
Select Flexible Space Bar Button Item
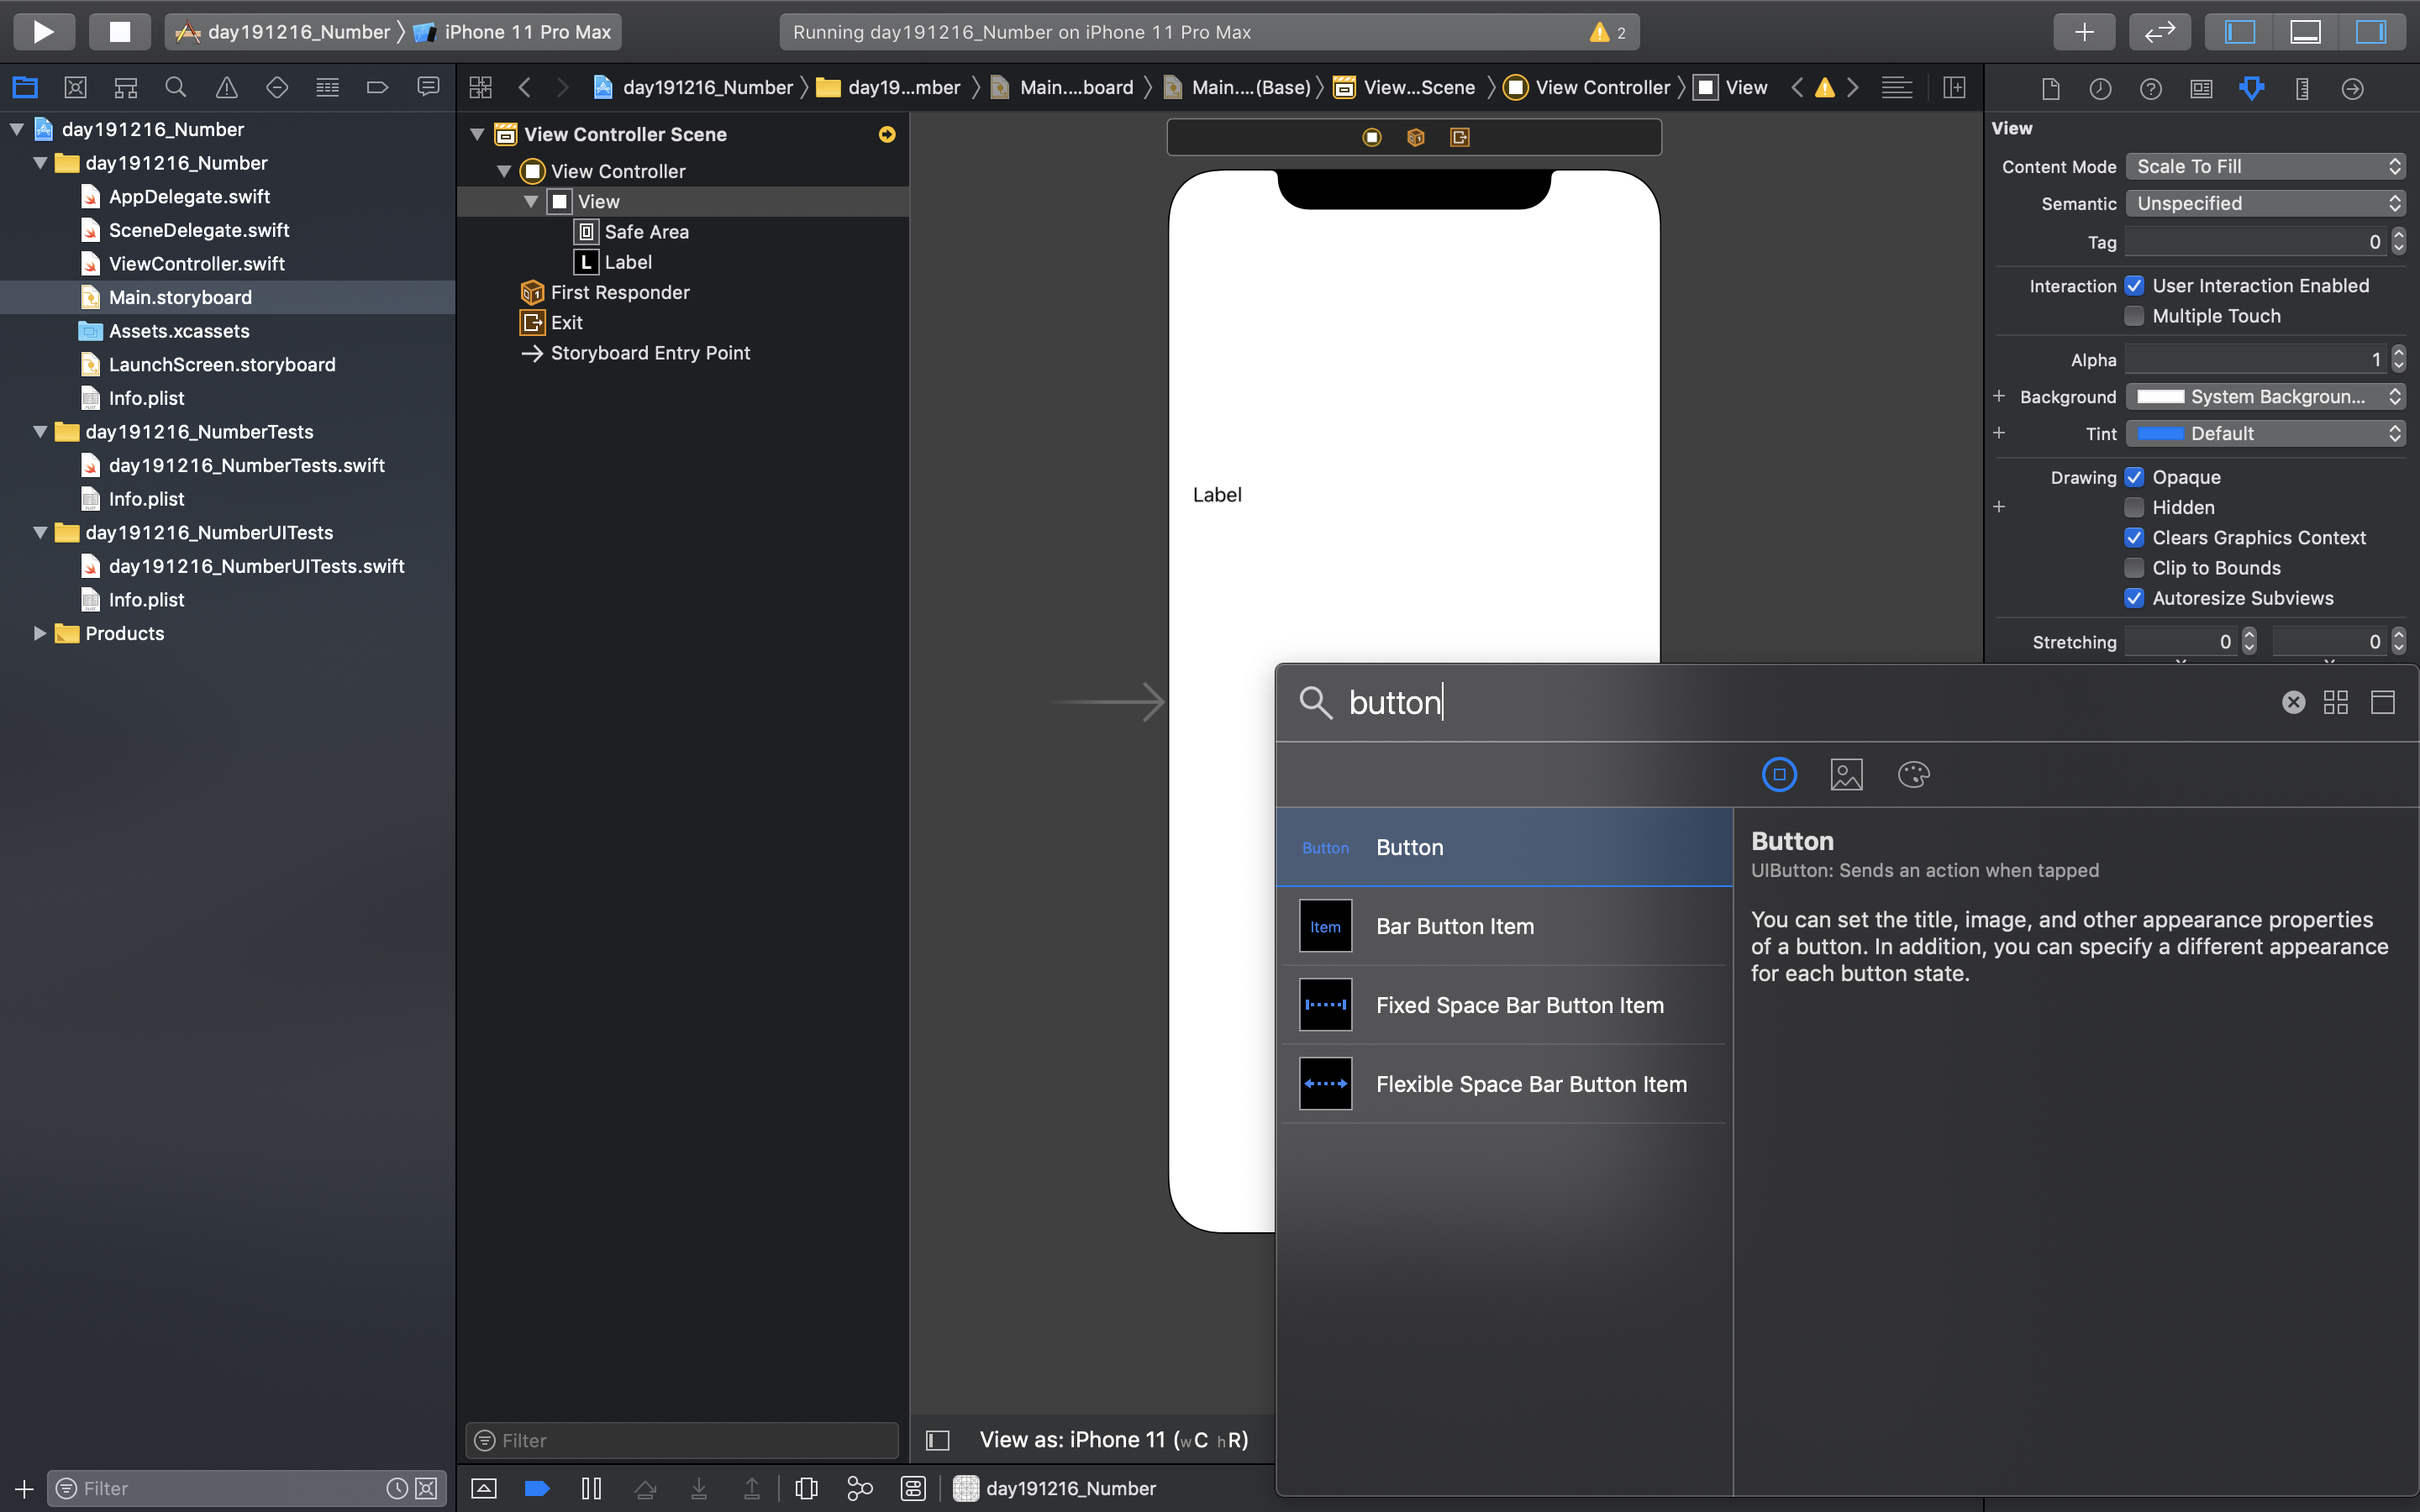[1530, 1084]
